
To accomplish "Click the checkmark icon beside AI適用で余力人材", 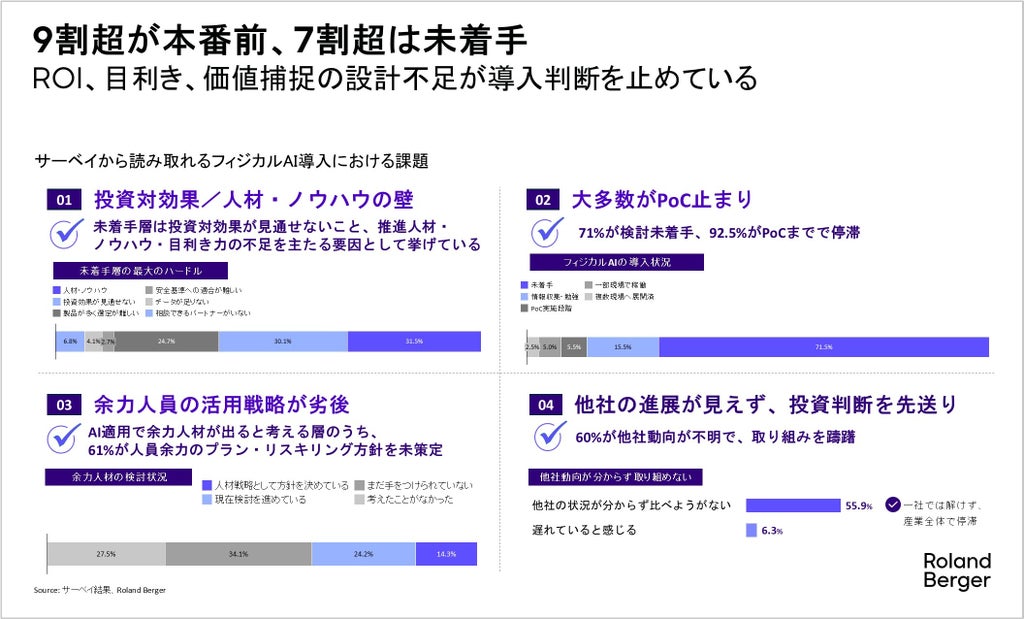I will (x=64, y=437).
